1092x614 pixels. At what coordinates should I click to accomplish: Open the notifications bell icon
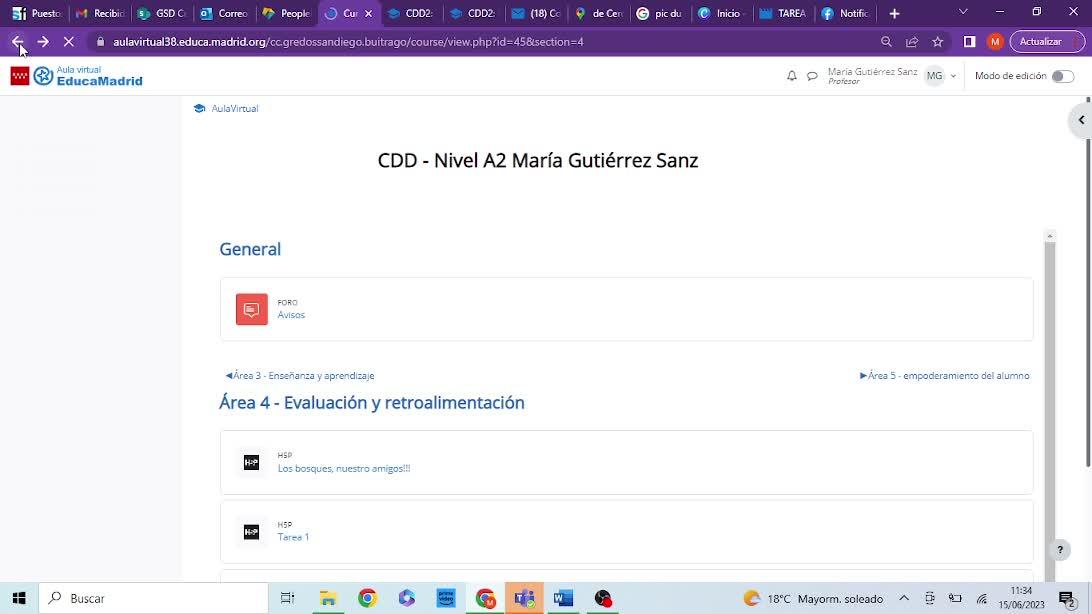click(792, 76)
